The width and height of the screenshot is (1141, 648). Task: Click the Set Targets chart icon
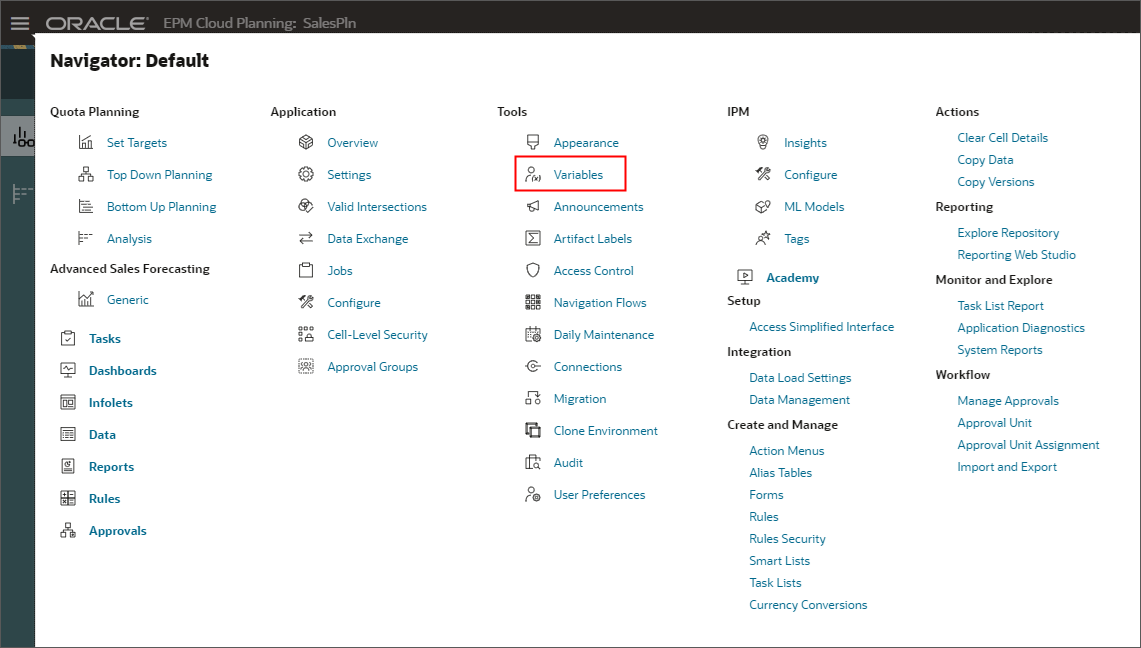pyautogui.click(x=86, y=142)
